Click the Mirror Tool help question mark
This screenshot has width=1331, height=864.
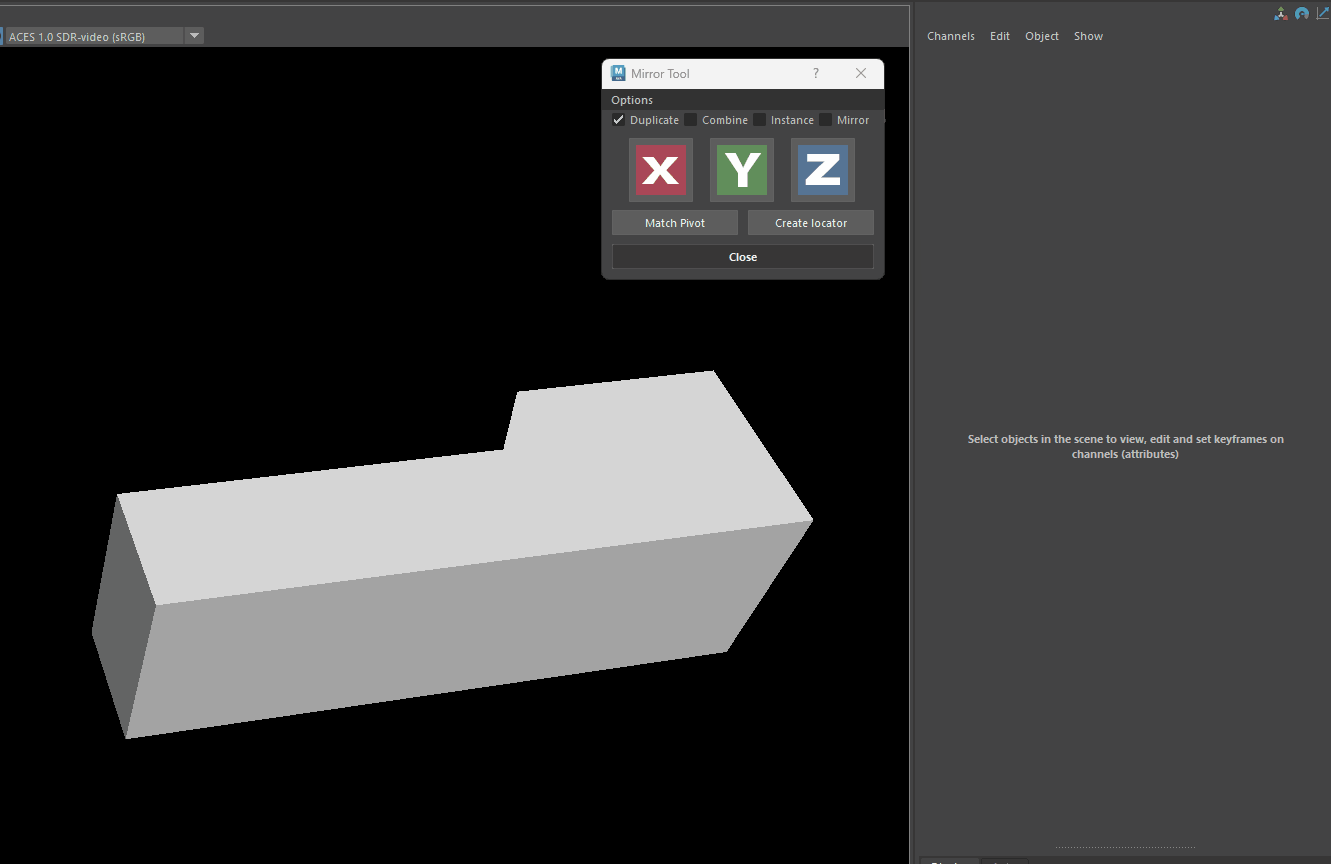pos(816,73)
